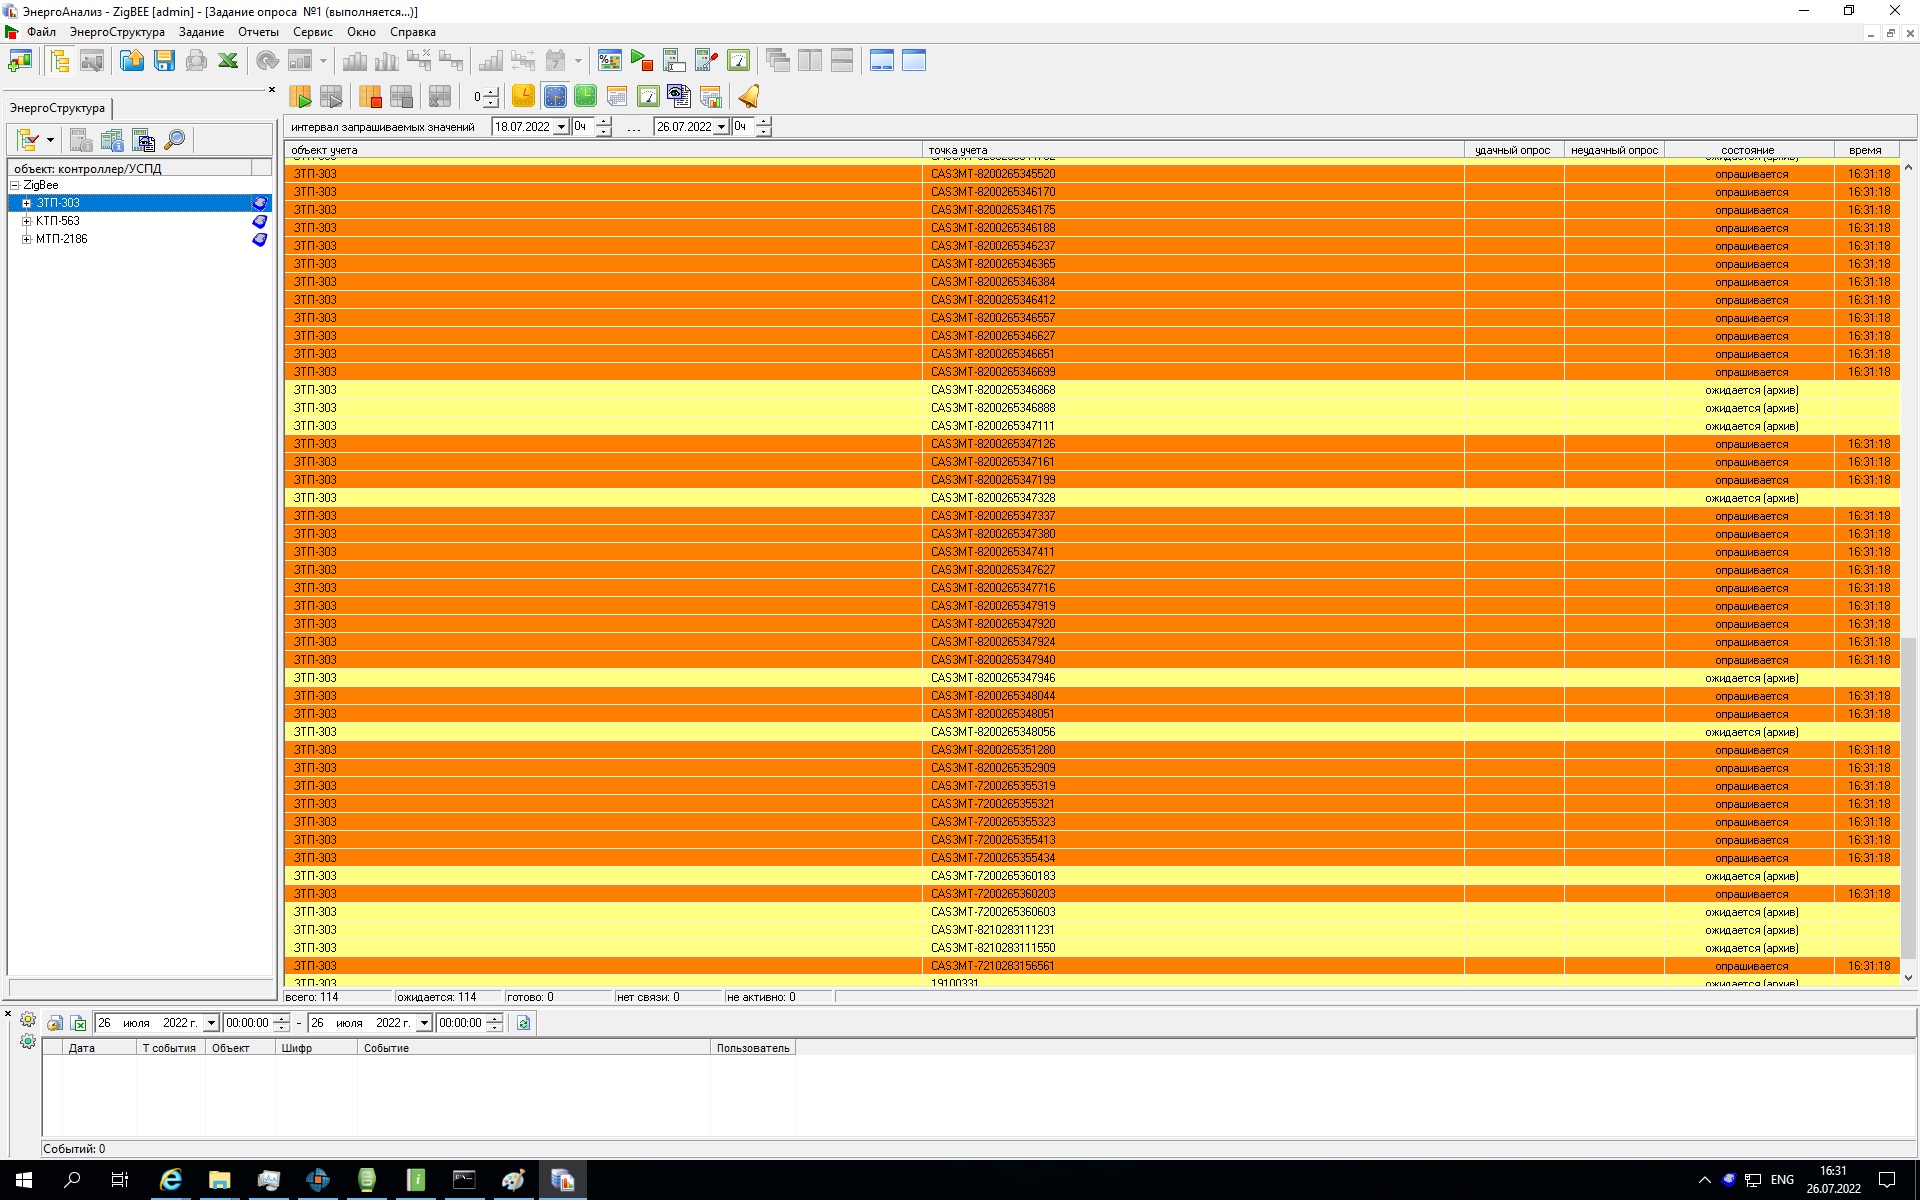Click the ENG language indicator in tray
Viewport: 1920px width, 1200px height.
point(1782,1180)
